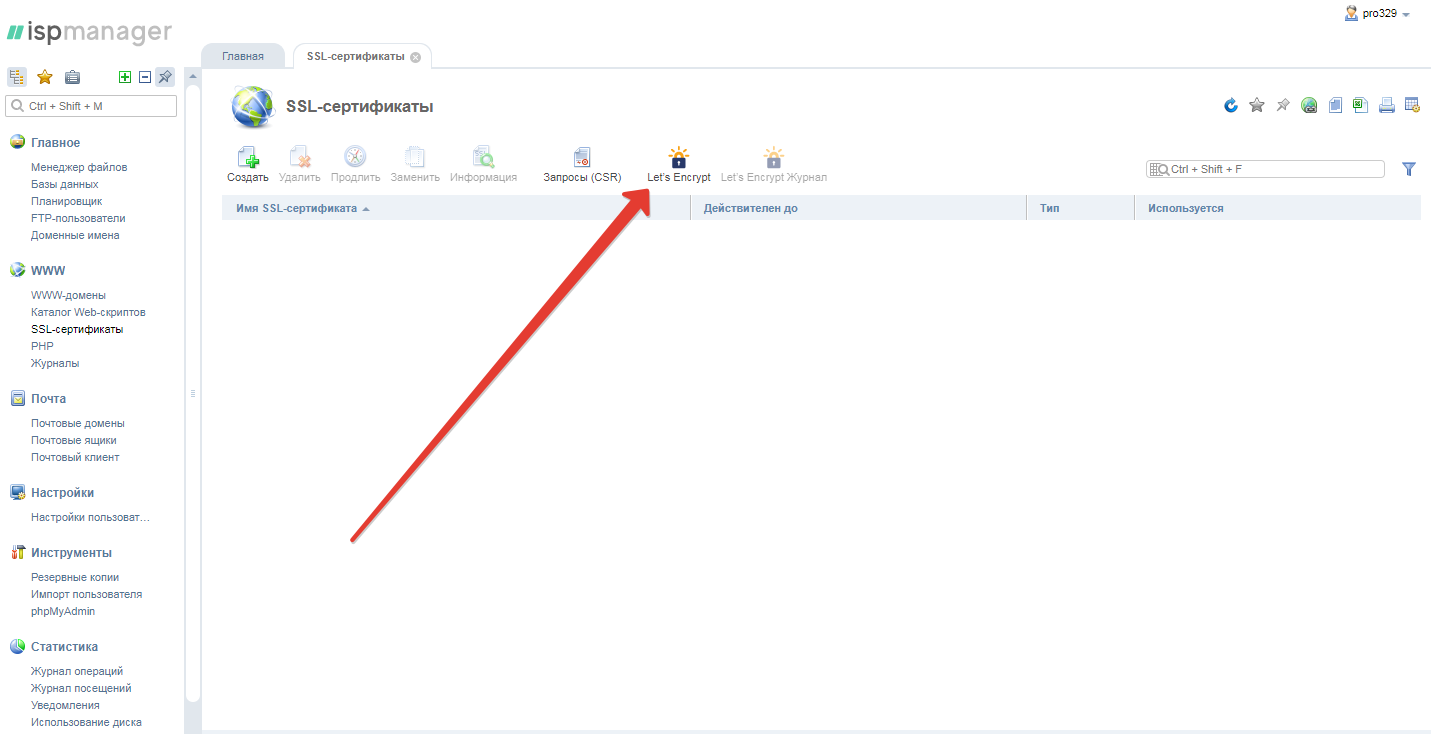Open Настройки пользователя menu item
1431x734 pixels.
click(x=90, y=517)
